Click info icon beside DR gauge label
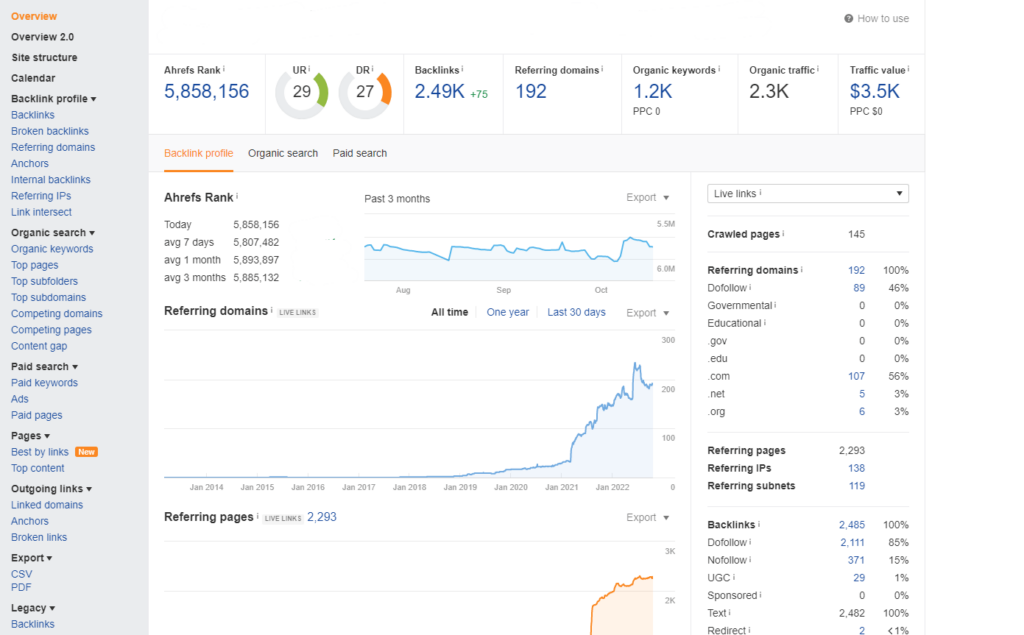Viewport: 1024px width, 635px height. pyautogui.click(x=372, y=68)
